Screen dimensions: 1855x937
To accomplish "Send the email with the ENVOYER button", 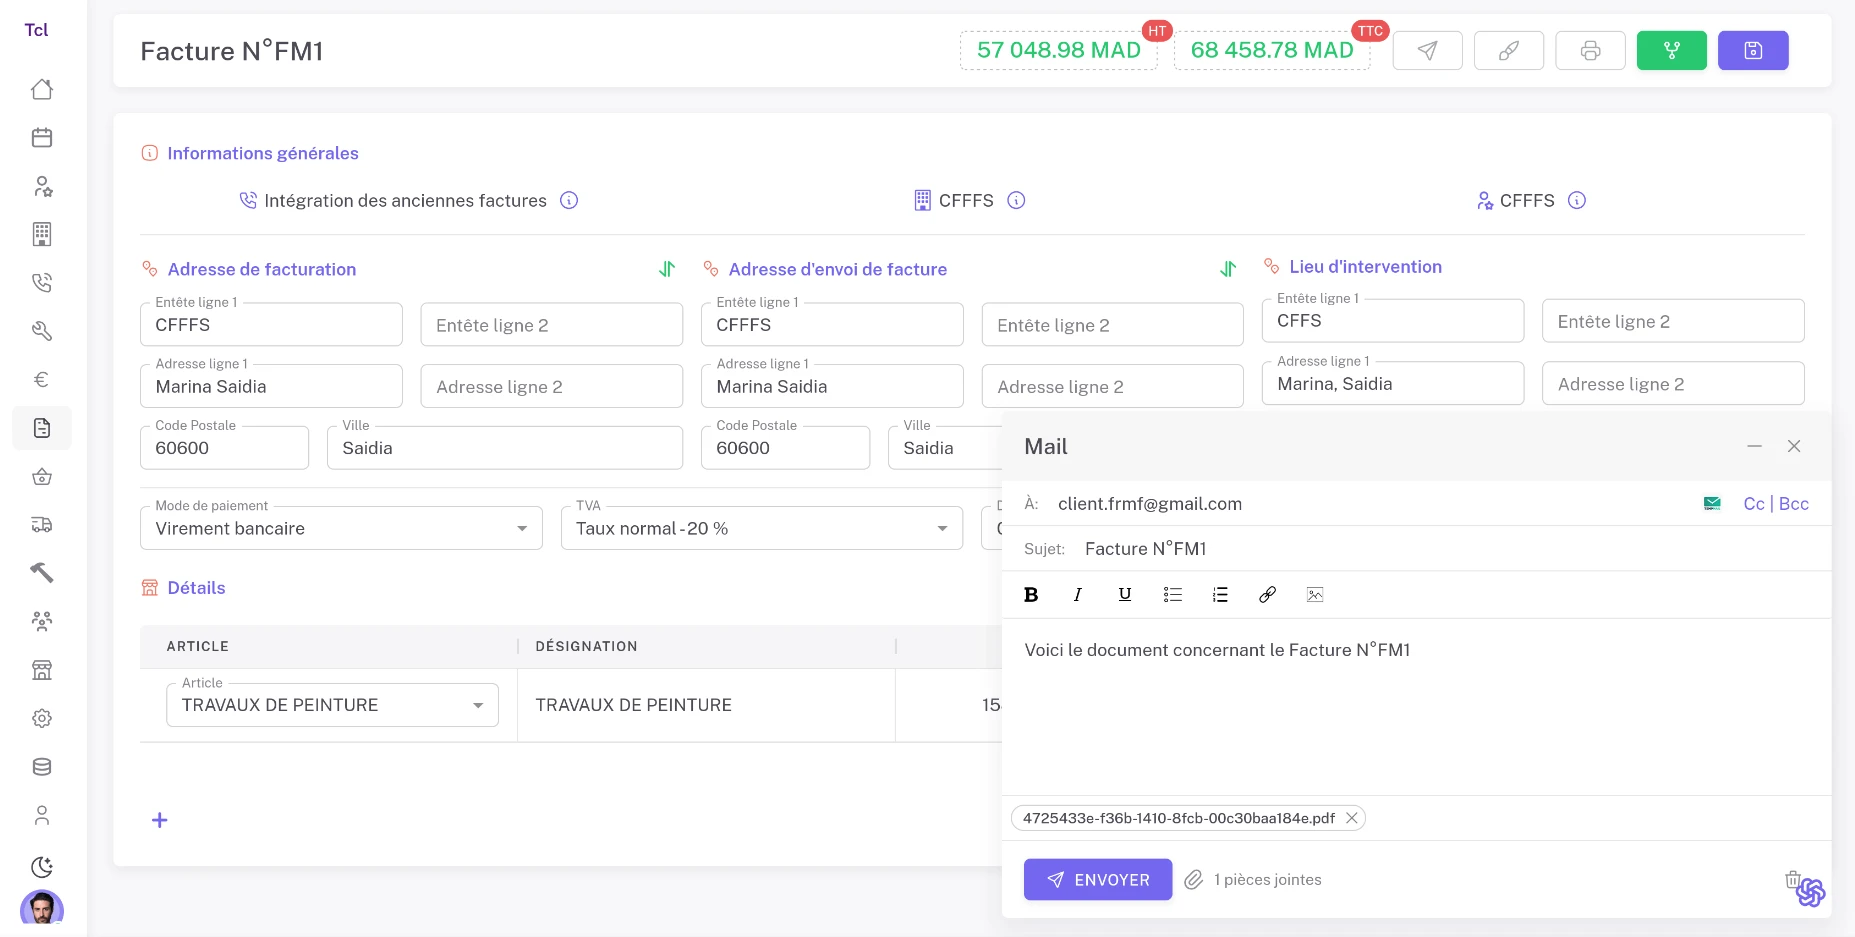I will coord(1097,879).
